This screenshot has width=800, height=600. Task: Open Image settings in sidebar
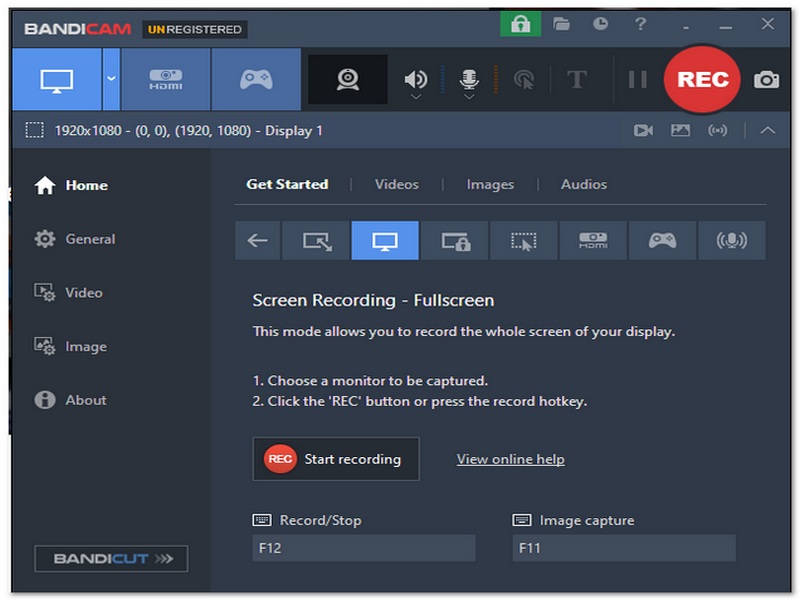tap(71, 346)
